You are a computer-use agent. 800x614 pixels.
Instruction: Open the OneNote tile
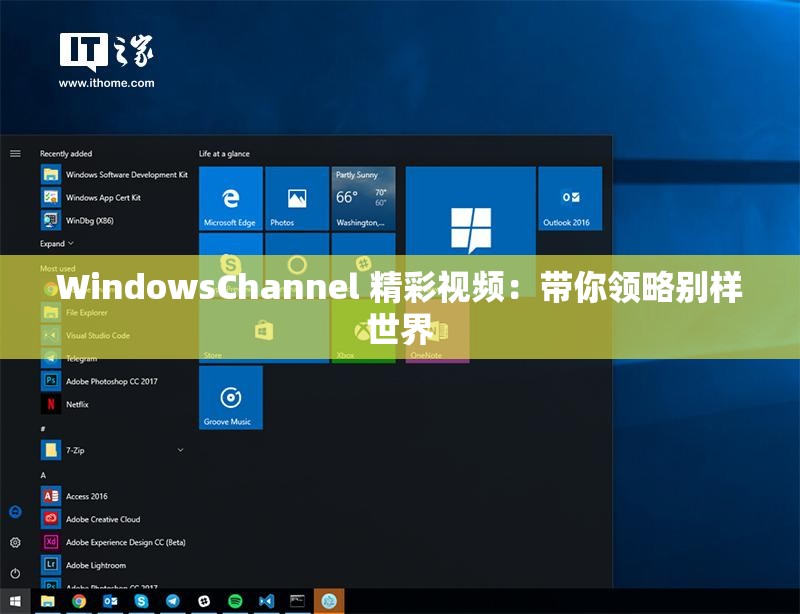click(437, 331)
